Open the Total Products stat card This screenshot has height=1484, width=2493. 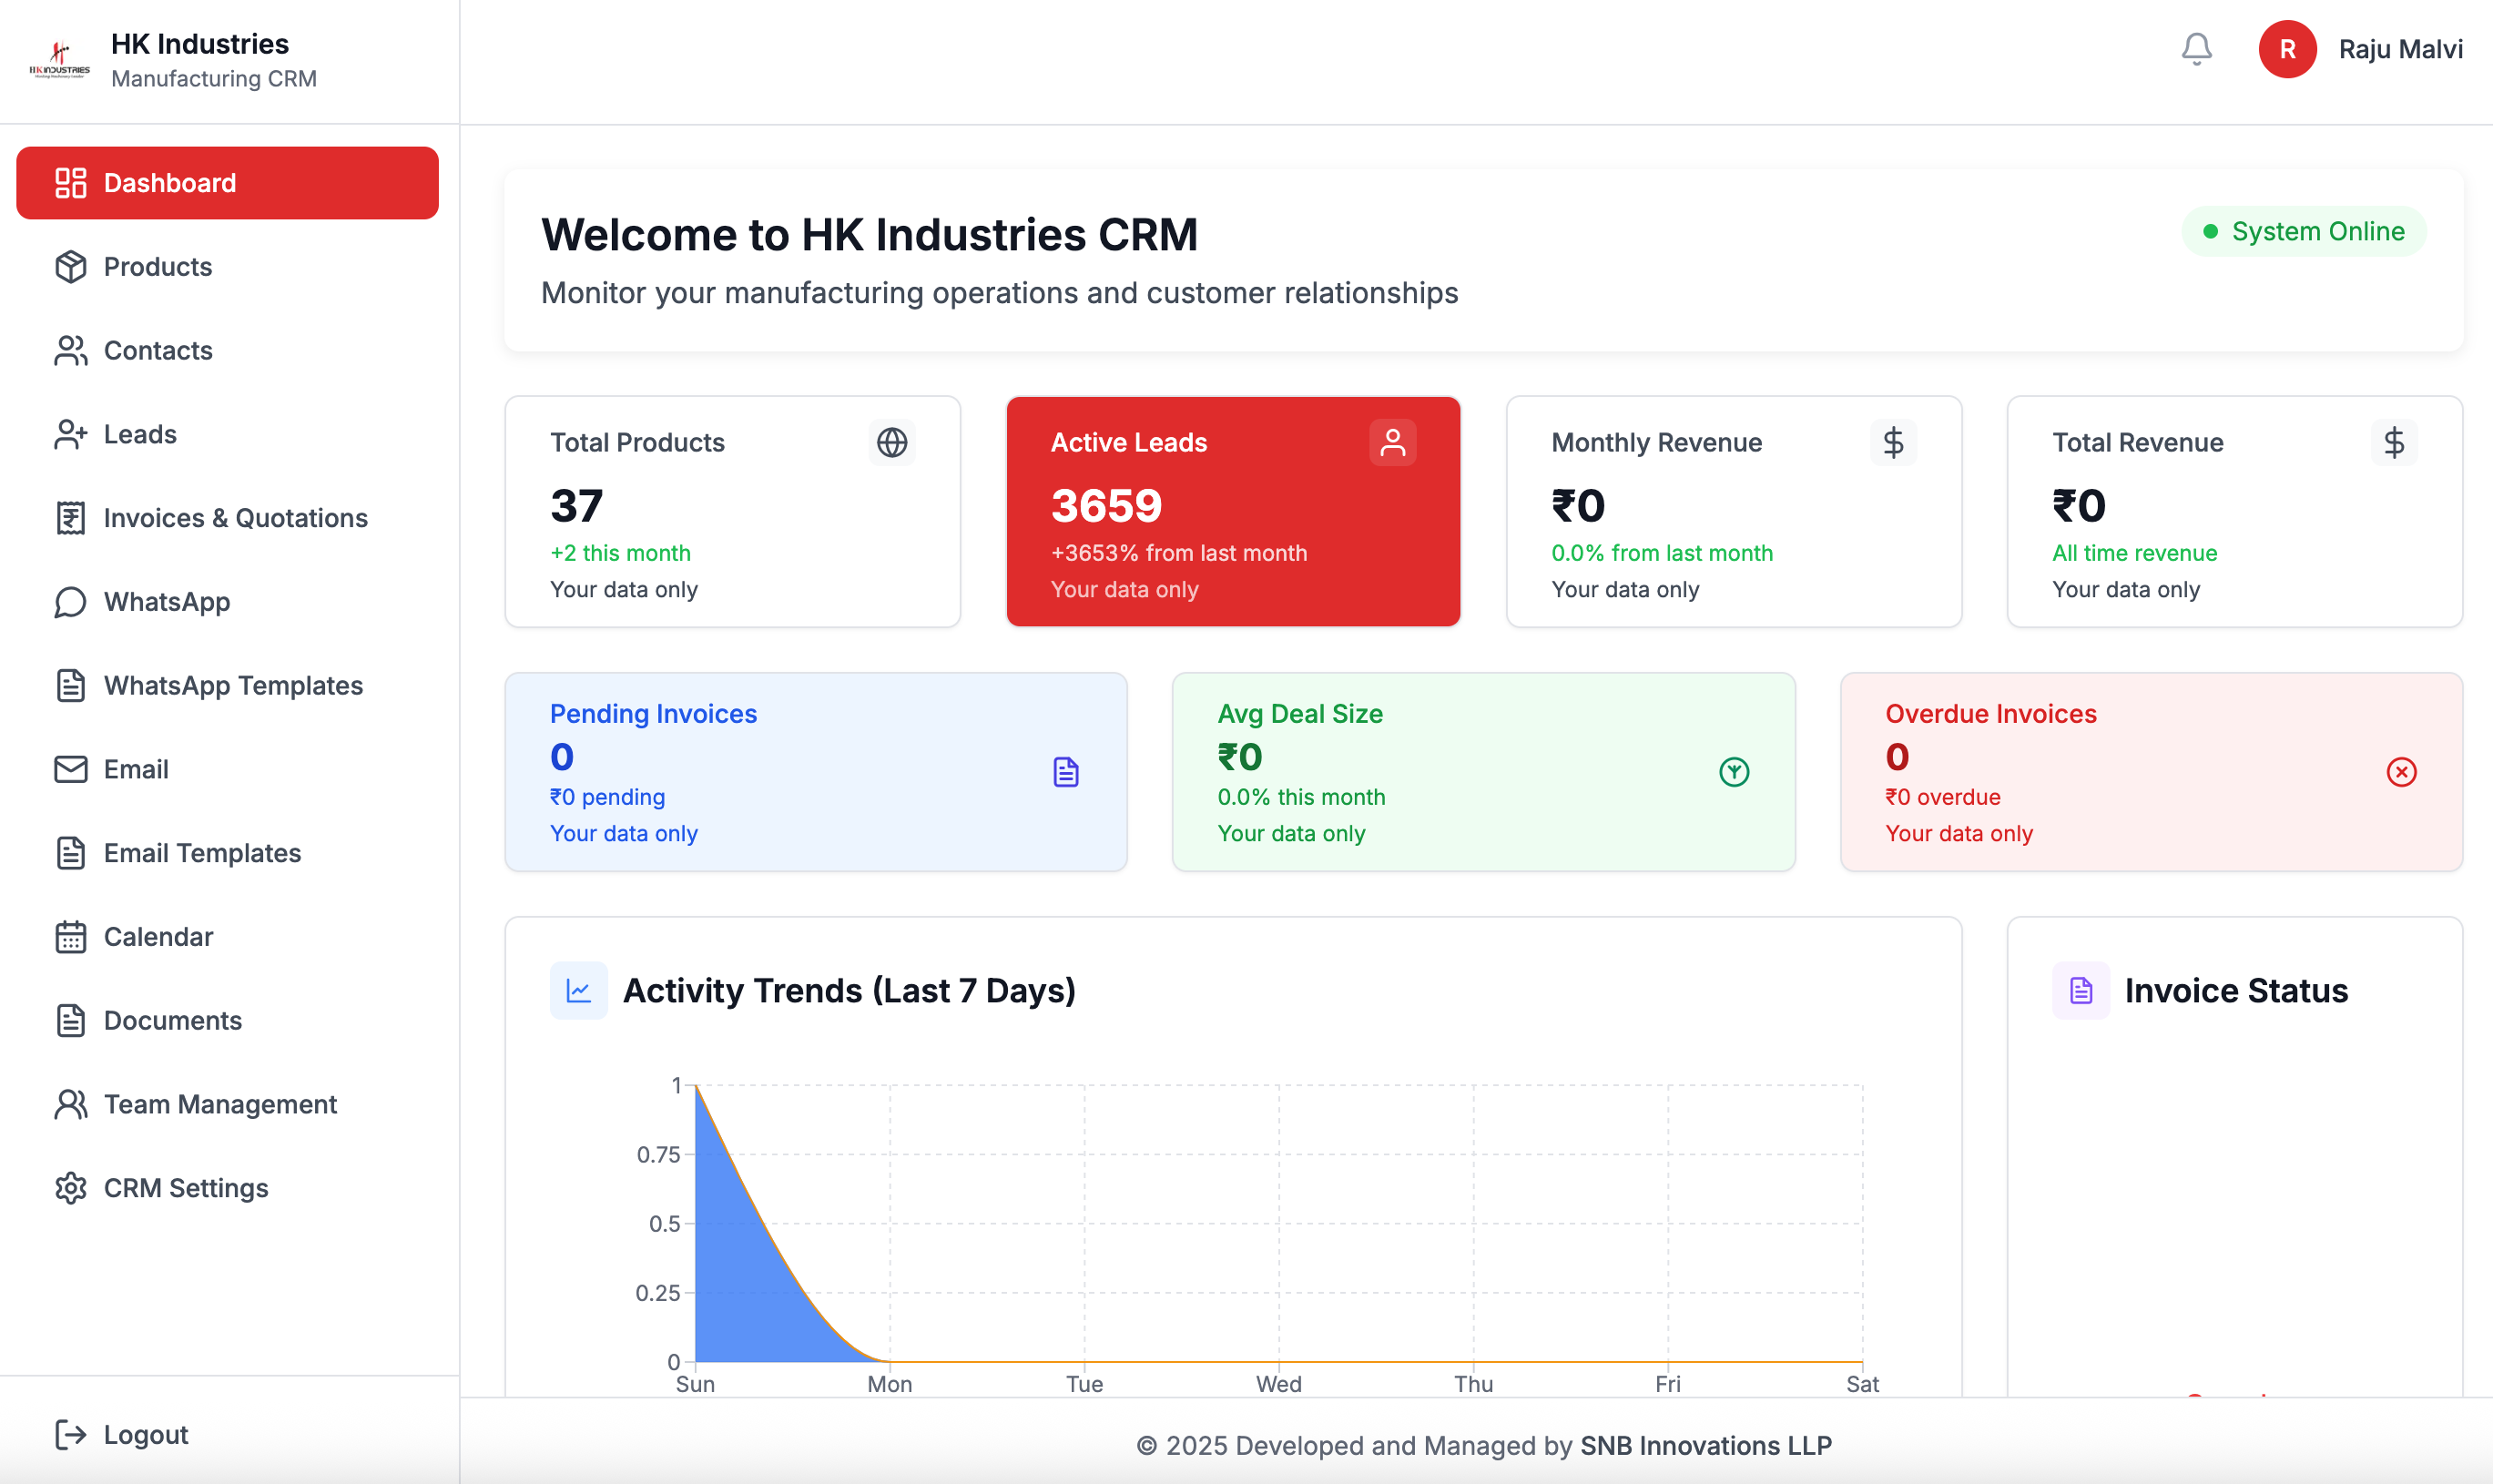(733, 512)
